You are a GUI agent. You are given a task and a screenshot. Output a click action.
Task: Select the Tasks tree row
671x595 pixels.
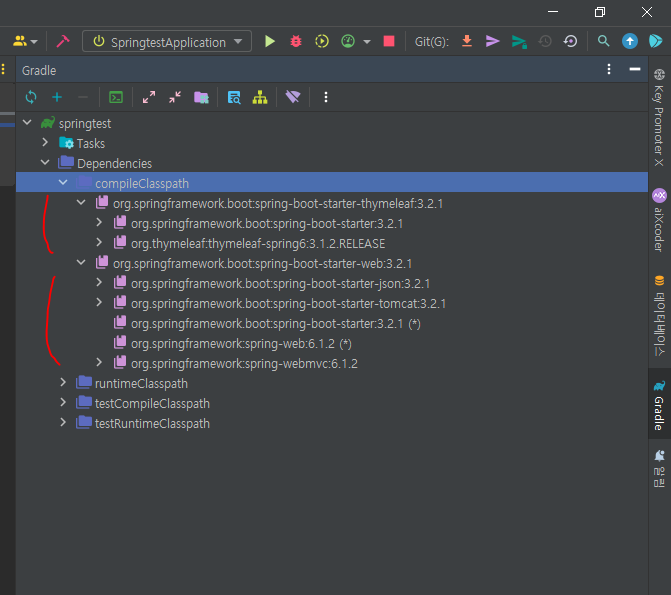pos(332,143)
